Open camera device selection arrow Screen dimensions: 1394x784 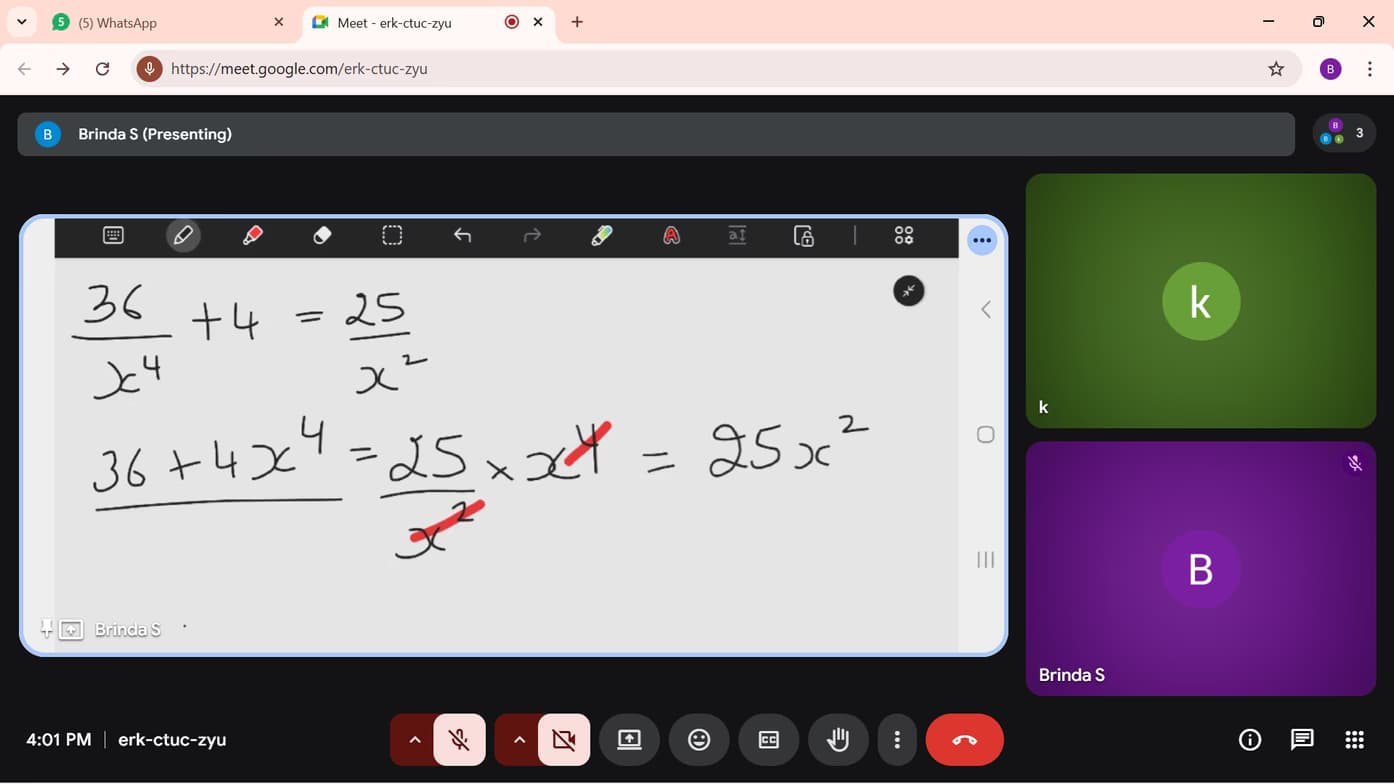point(518,739)
